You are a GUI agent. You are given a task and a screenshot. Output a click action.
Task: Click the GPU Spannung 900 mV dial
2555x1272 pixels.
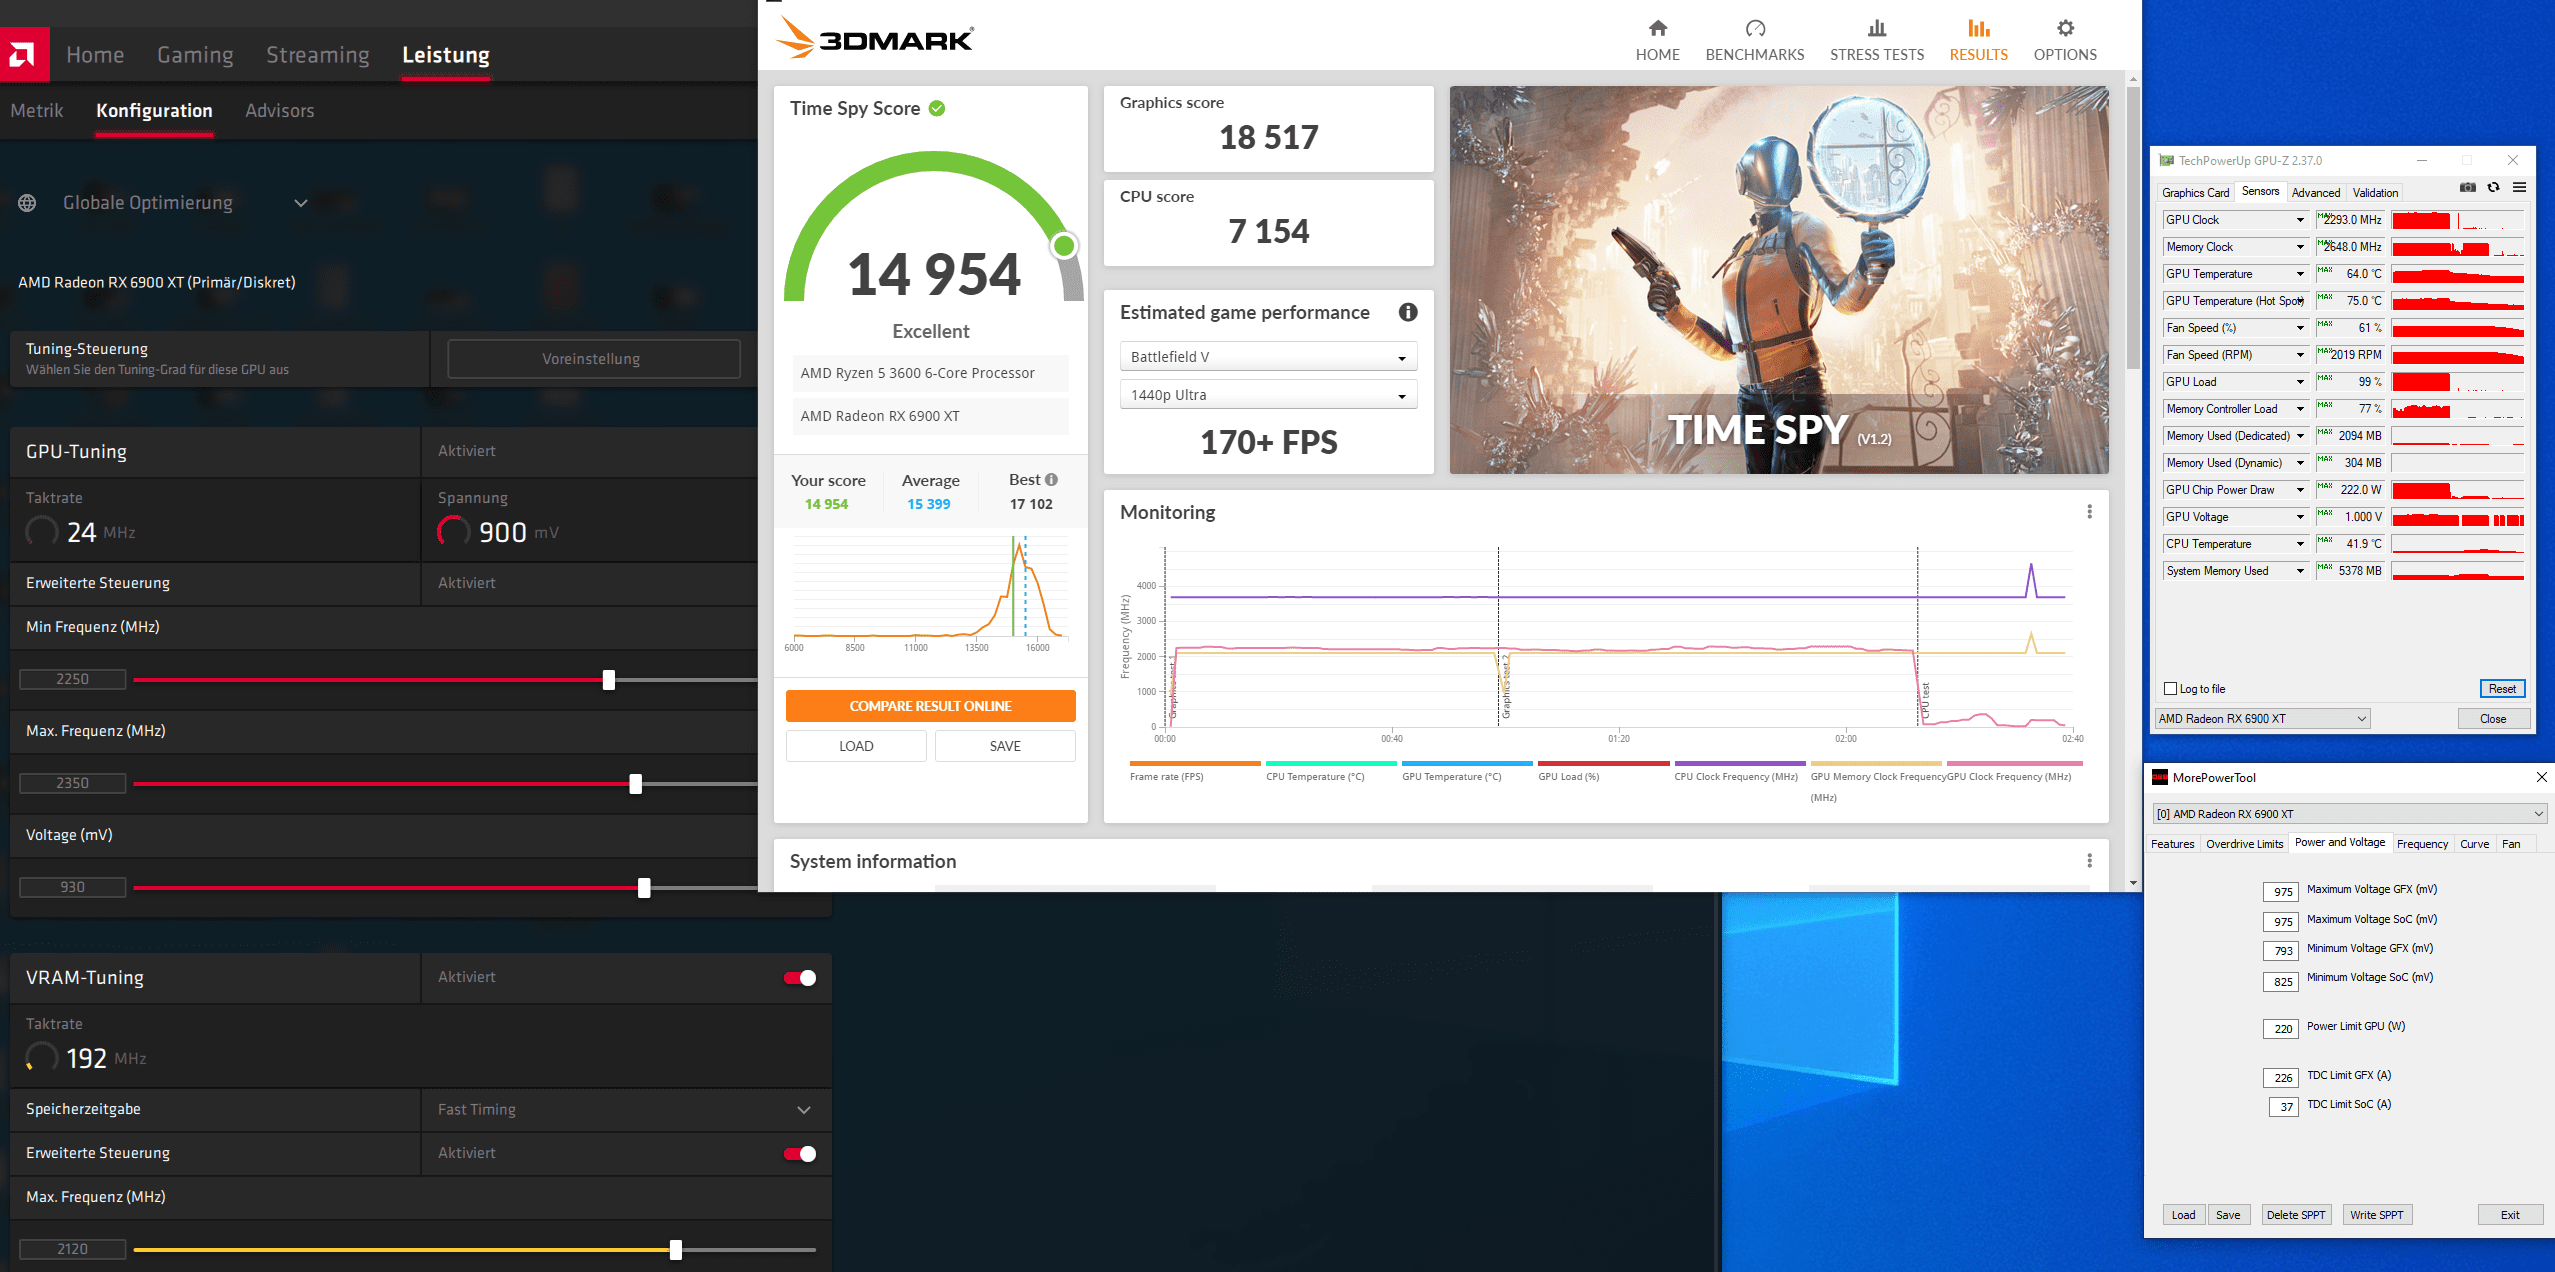pyautogui.click(x=453, y=531)
